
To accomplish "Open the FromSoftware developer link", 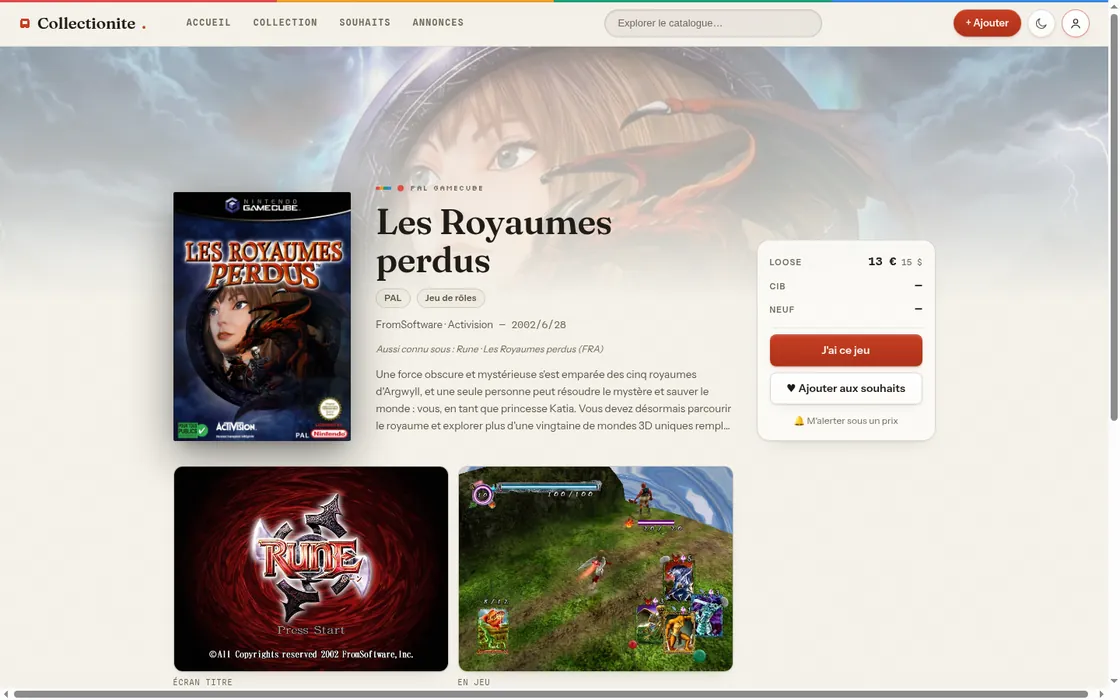I will click(x=409, y=324).
